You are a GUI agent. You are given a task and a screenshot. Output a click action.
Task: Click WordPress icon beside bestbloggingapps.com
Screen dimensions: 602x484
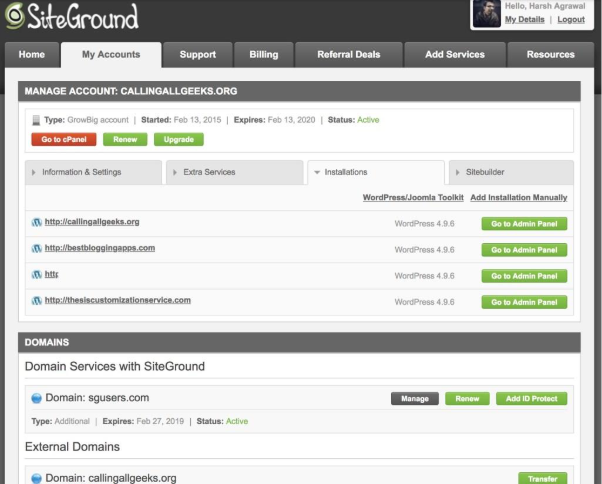pos(36,248)
